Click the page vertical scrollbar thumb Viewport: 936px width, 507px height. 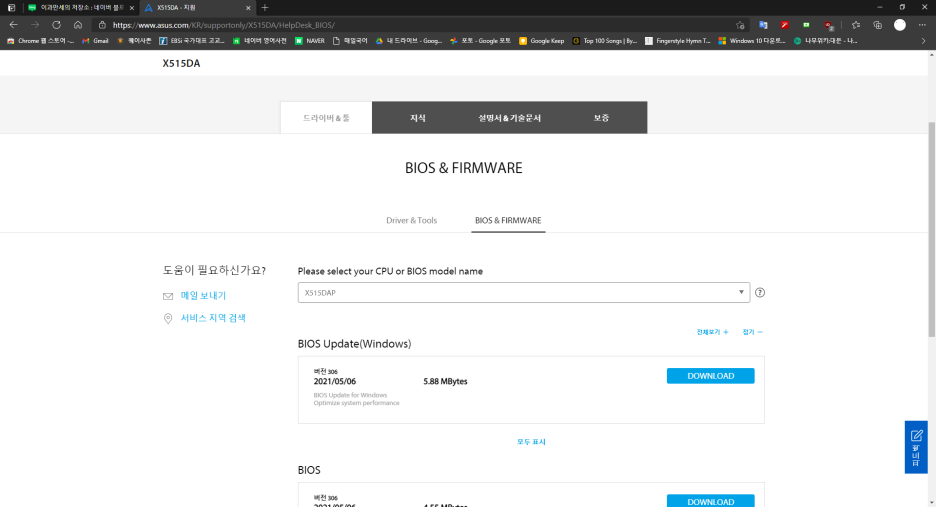pyautogui.click(x=932, y=229)
